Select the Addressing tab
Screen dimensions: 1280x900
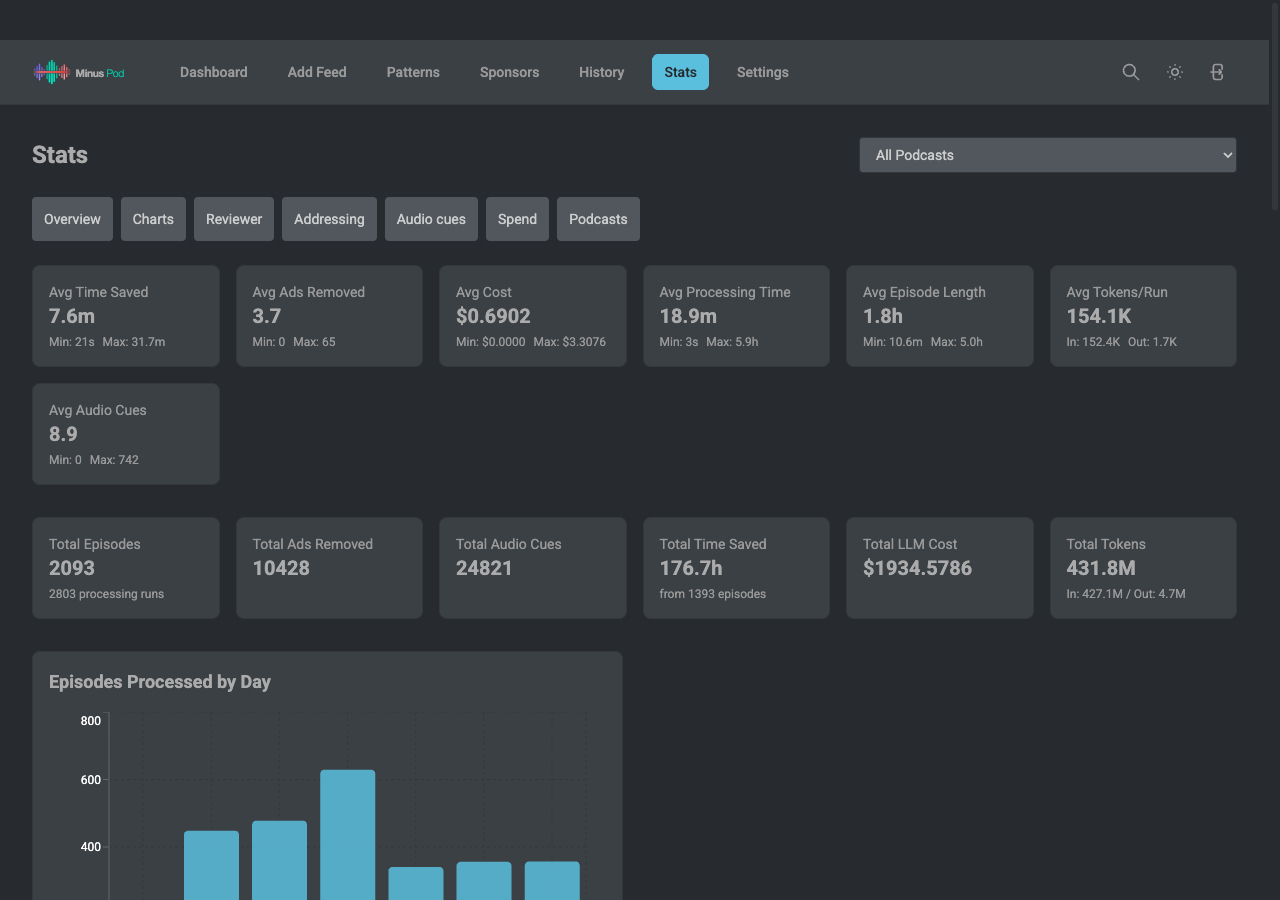[329, 219]
